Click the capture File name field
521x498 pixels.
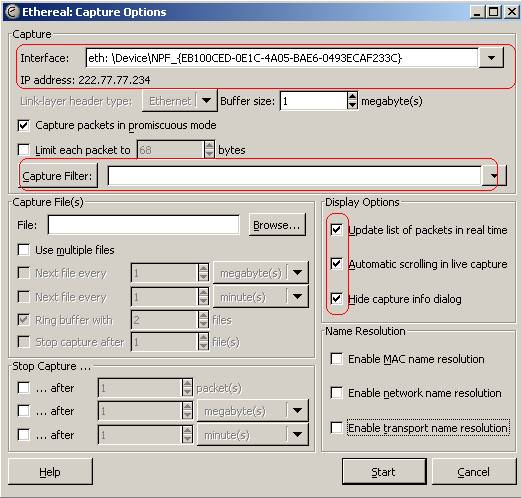(x=143, y=225)
